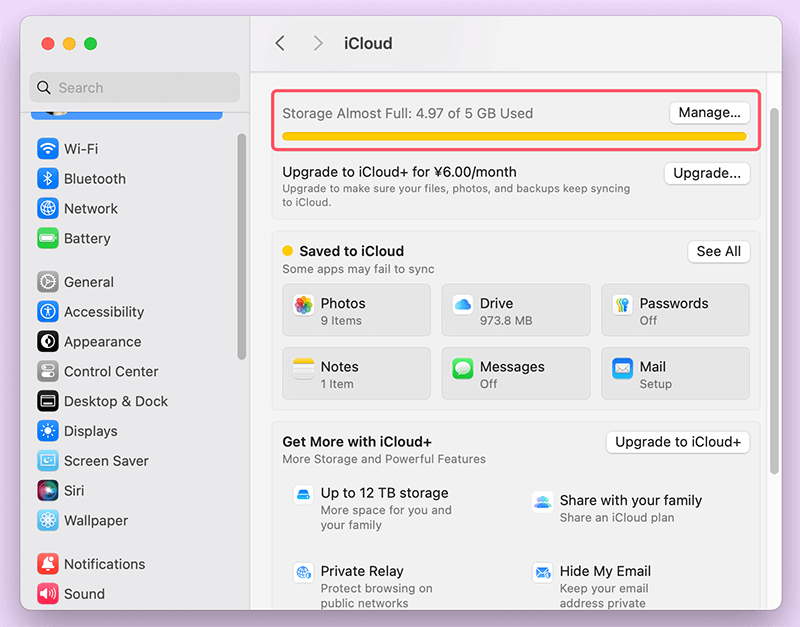Open iCloud Drive storage details
This screenshot has height=627, width=800.
pos(515,310)
